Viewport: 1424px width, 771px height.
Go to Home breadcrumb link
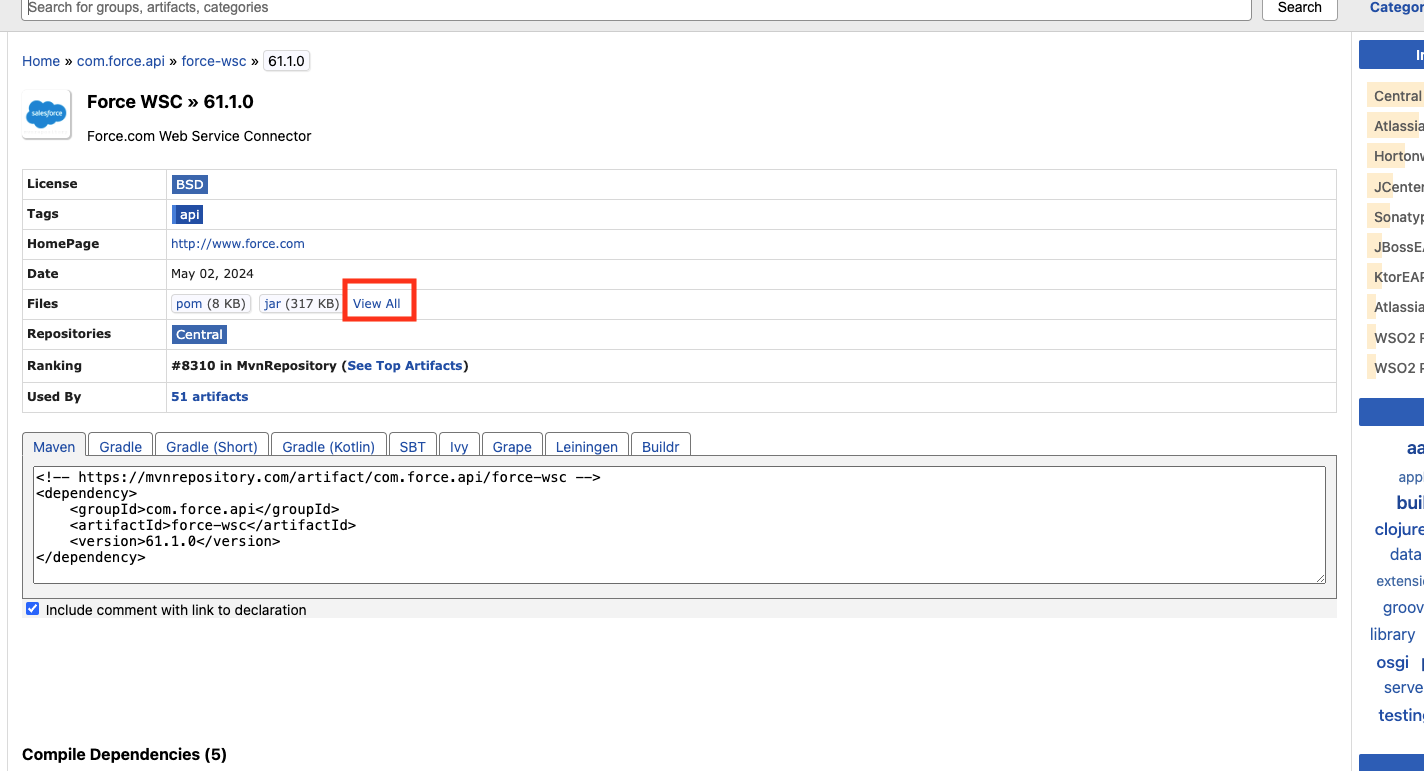pyautogui.click(x=41, y=61)
